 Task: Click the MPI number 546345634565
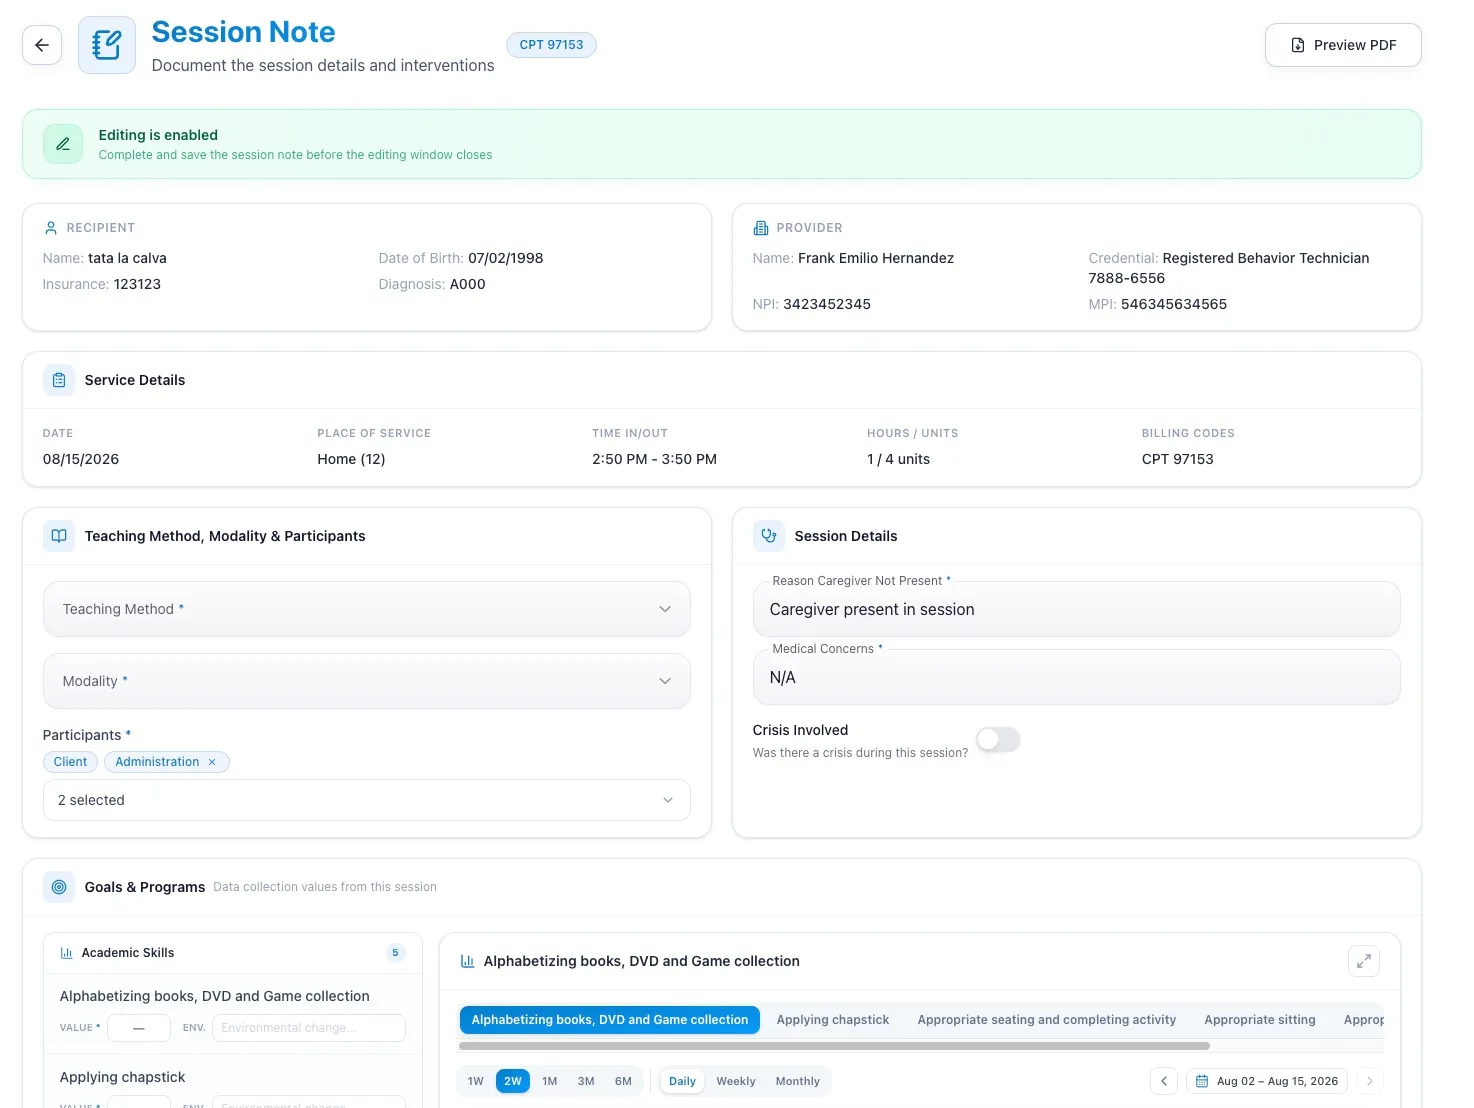[x=1174, y=304]
